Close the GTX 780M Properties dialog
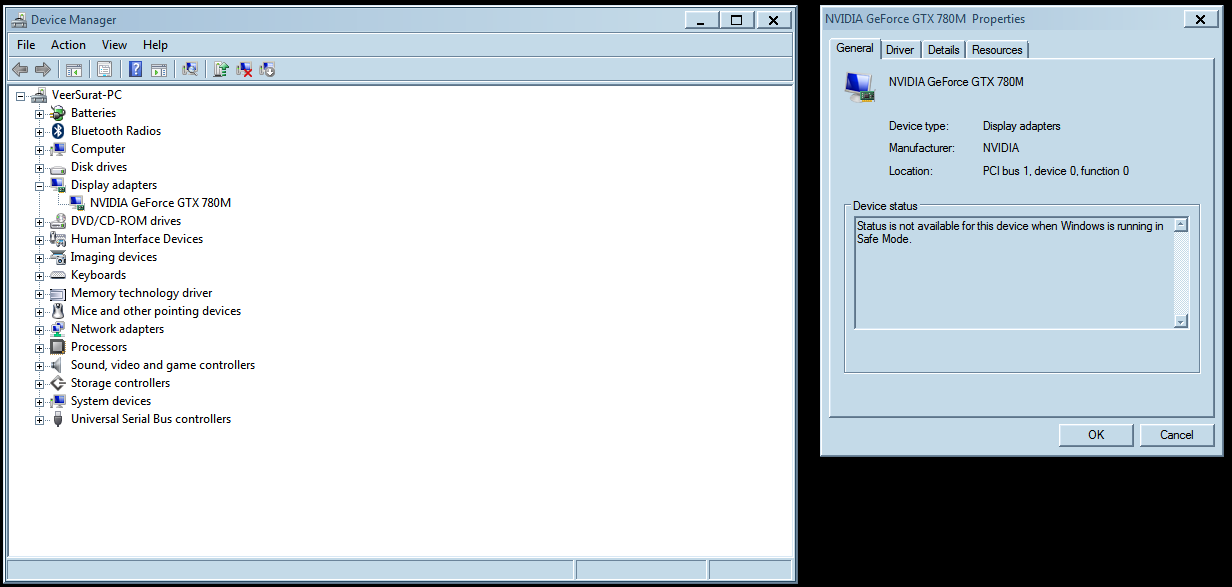This screenshot has width=1232, height=587. 1199,19
